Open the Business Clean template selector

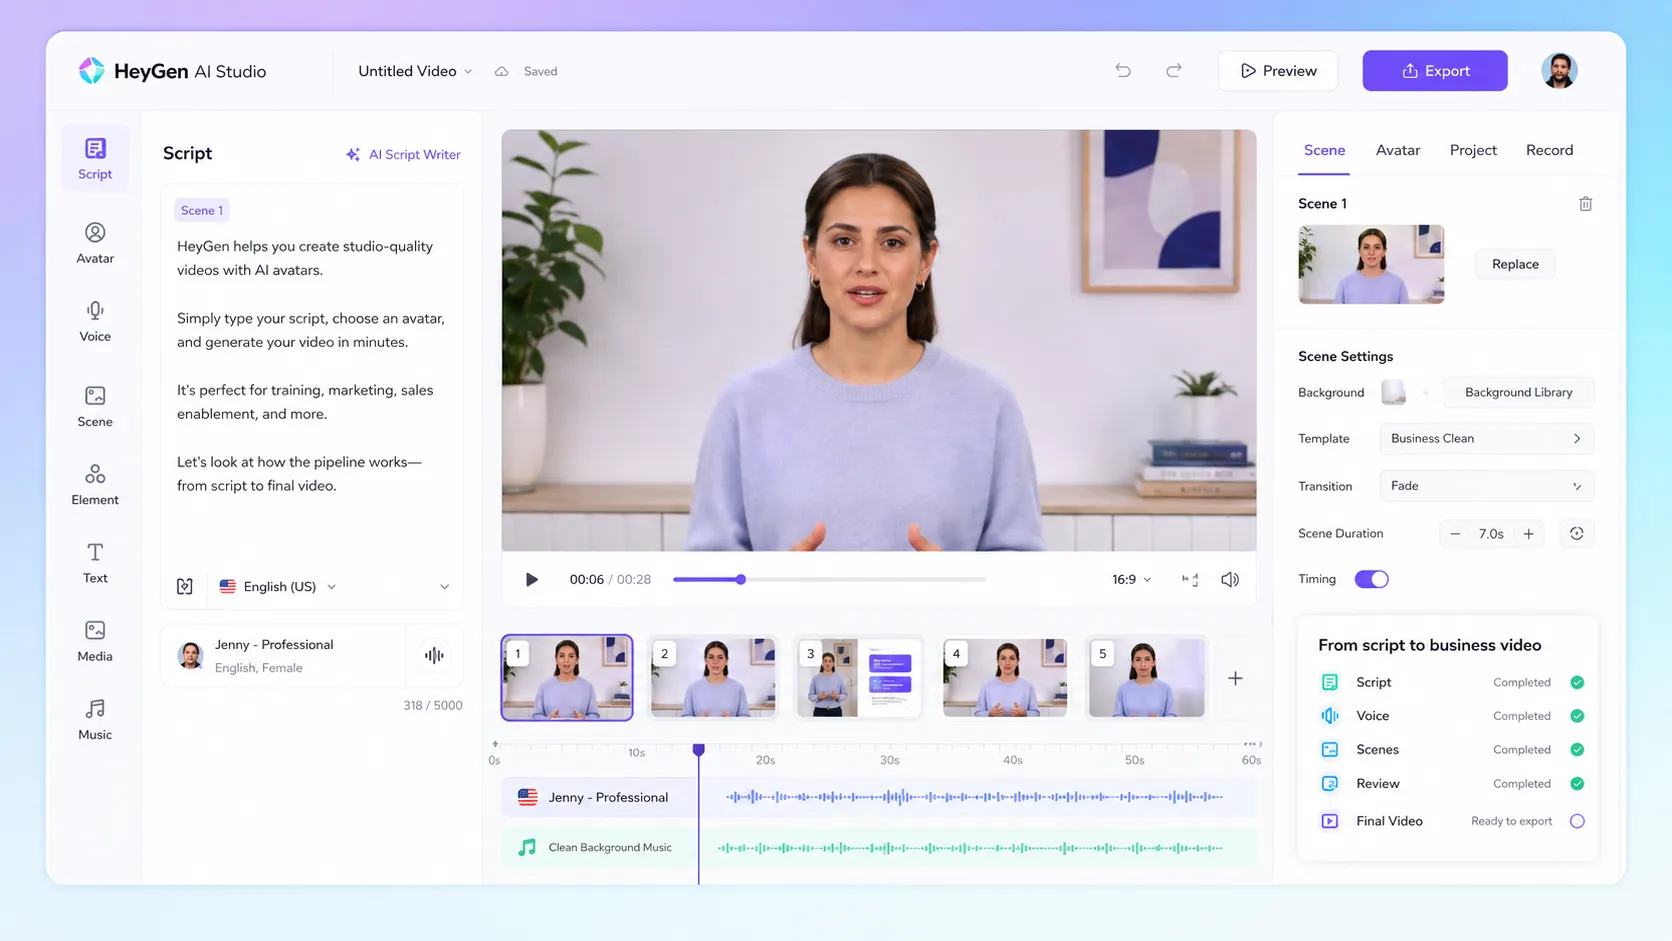click(1486, 438)
